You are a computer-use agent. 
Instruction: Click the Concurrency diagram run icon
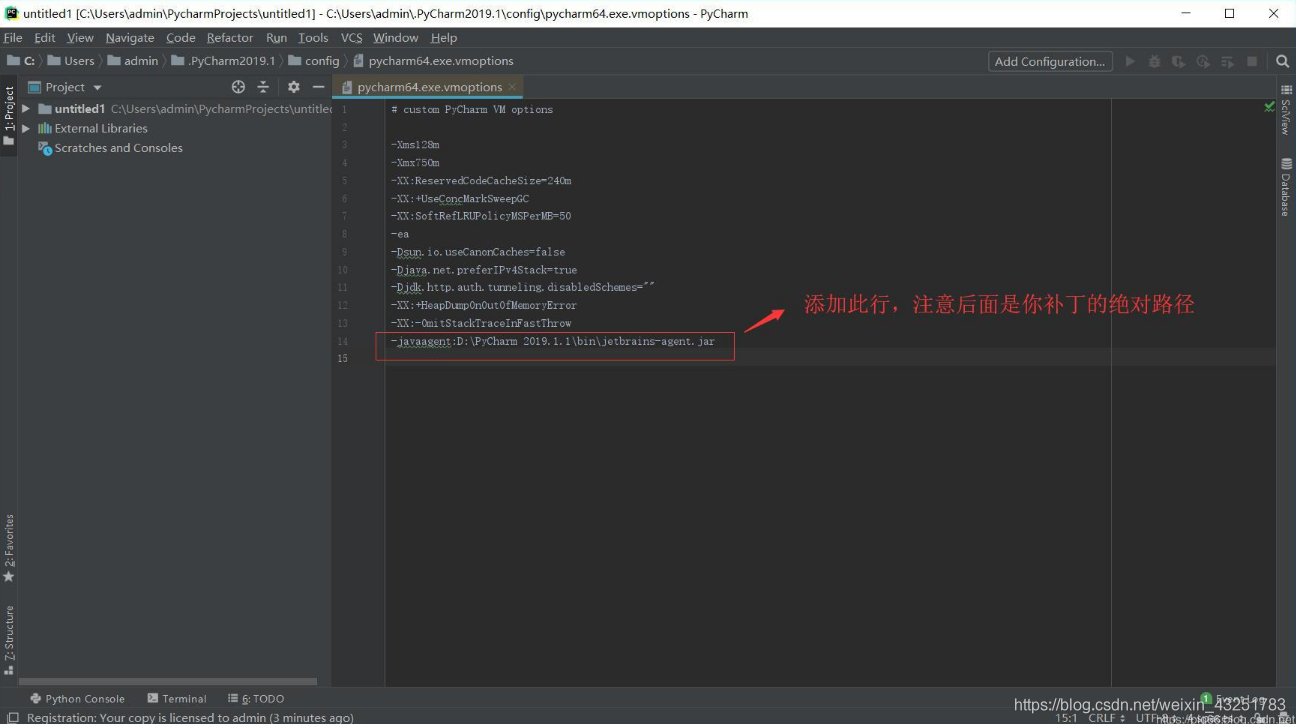point(1227,61)
